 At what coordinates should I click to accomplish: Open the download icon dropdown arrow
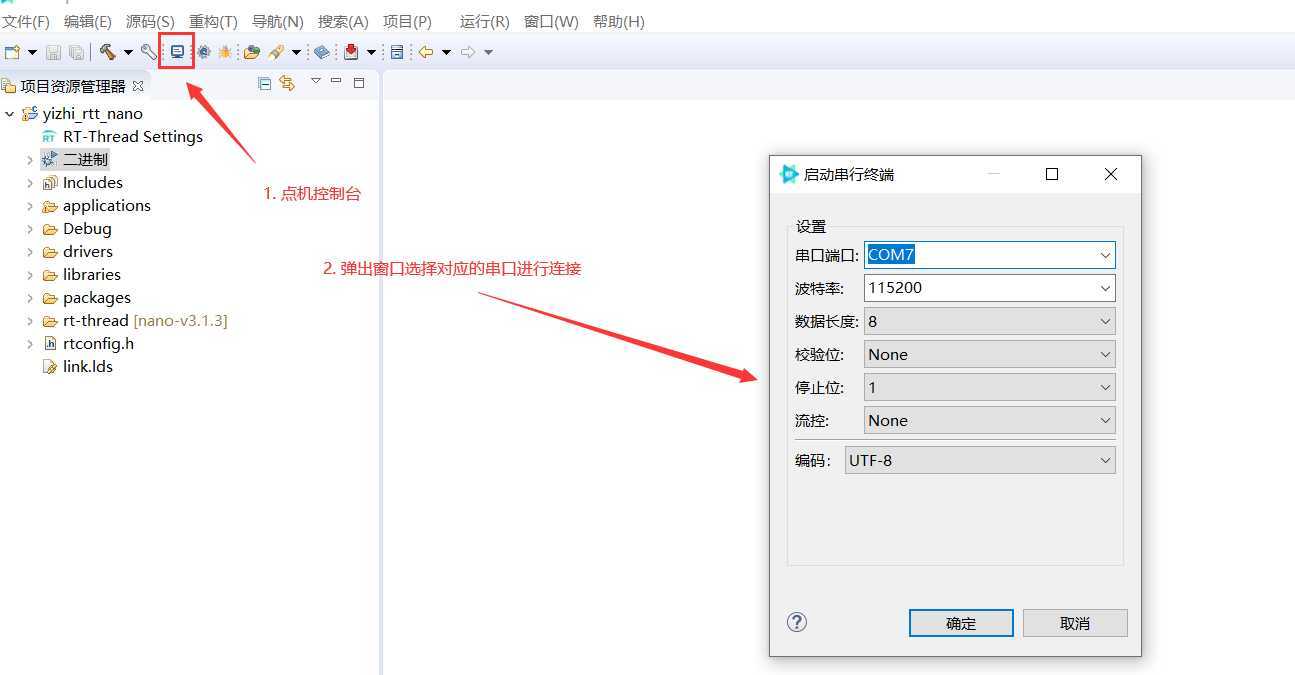click(x=371, y=52)
